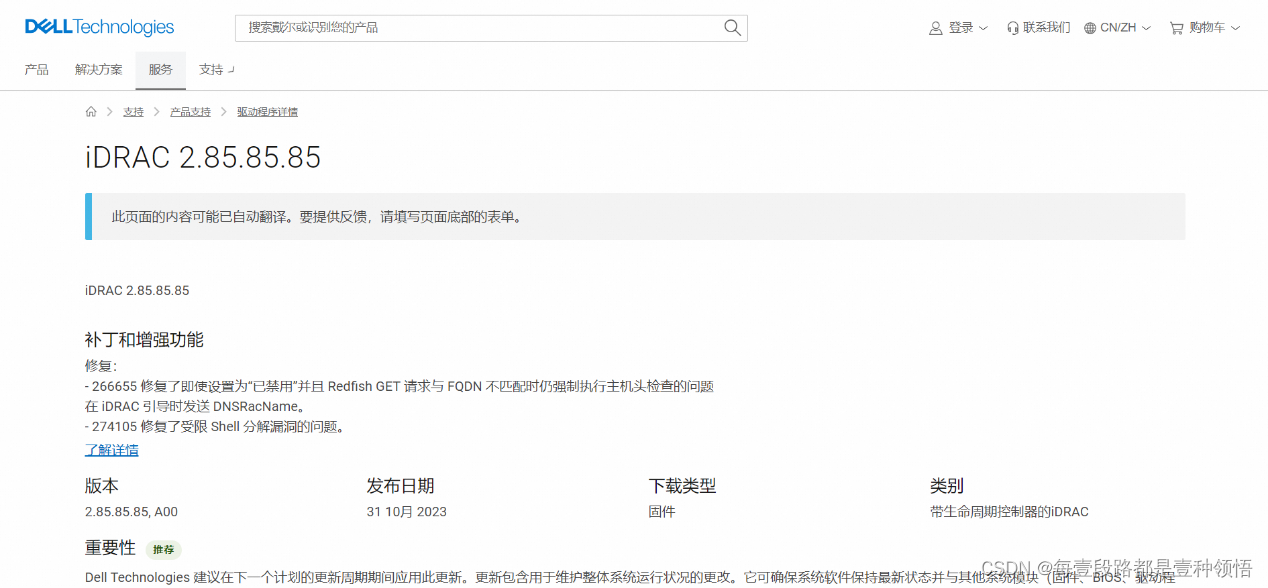Click the 了解详情 link
1268x588 pixels.
click(x=112, y=450)
